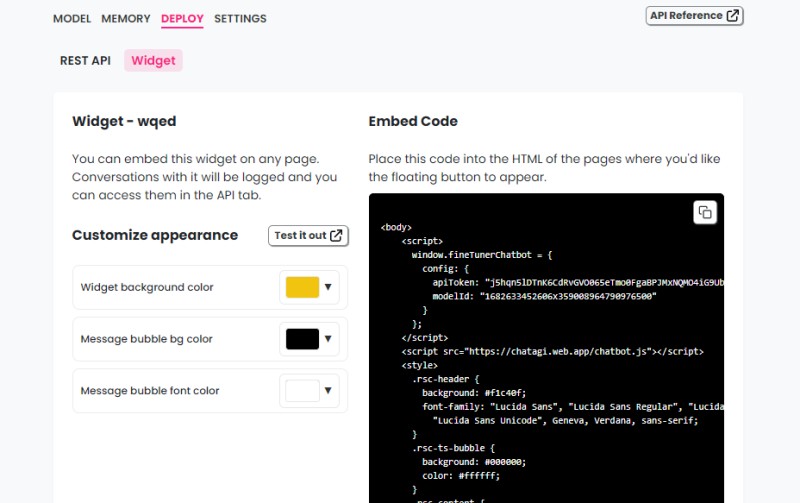The height and width of the screenshot is (503, 800).
Task: Select the Widget sub-tab
Action: point(153,61)
